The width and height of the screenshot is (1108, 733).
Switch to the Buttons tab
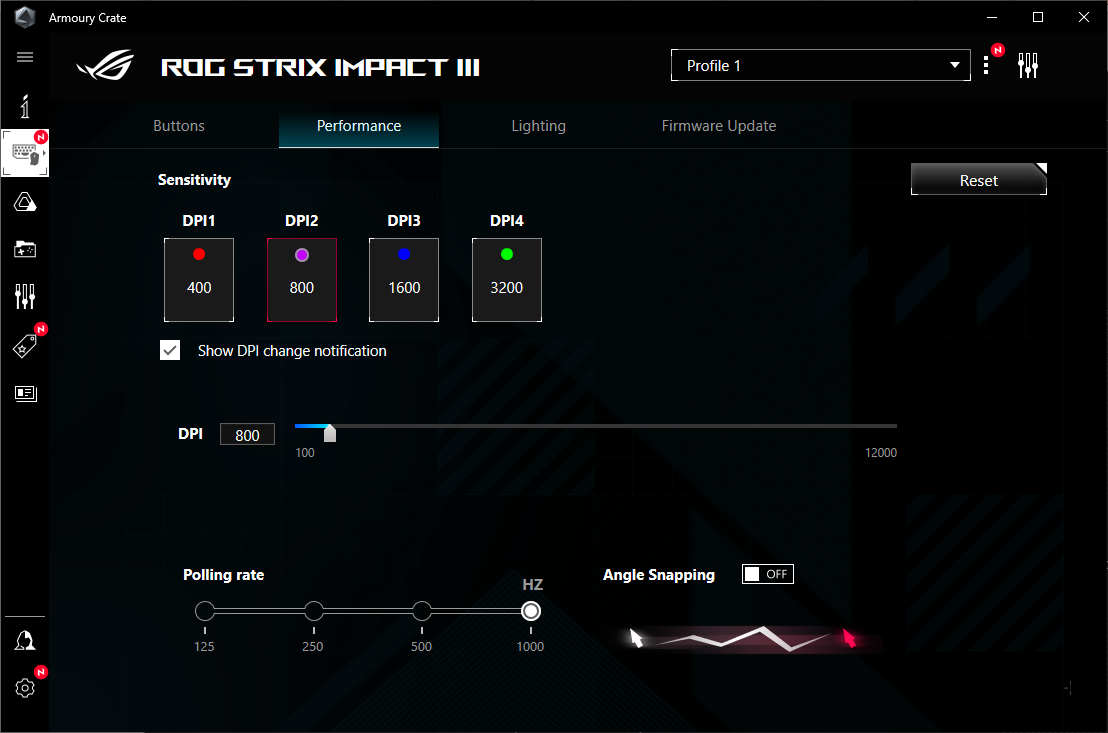(x=179, y=126)
